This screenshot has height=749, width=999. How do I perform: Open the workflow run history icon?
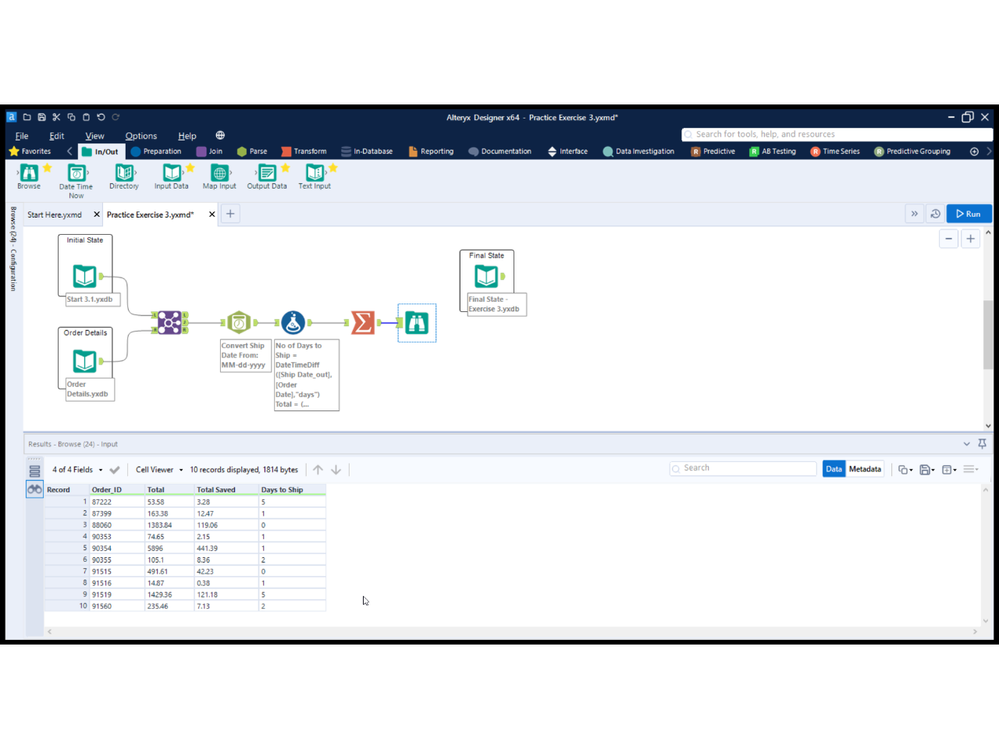click(935, 214)
